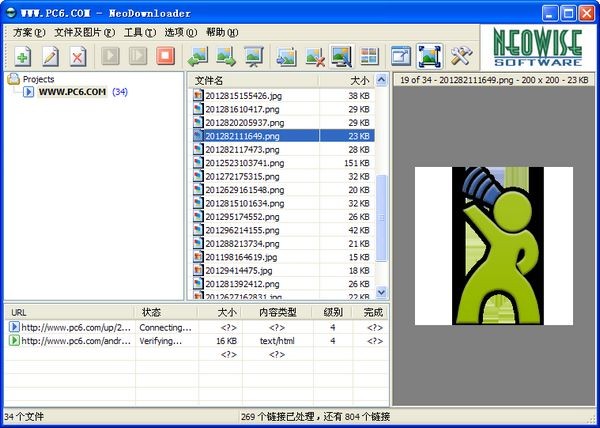Viewport: 600px width, 428px height.
Task: Select the WWW.PC6.COM project in the tree
Action: click(72, 92)
